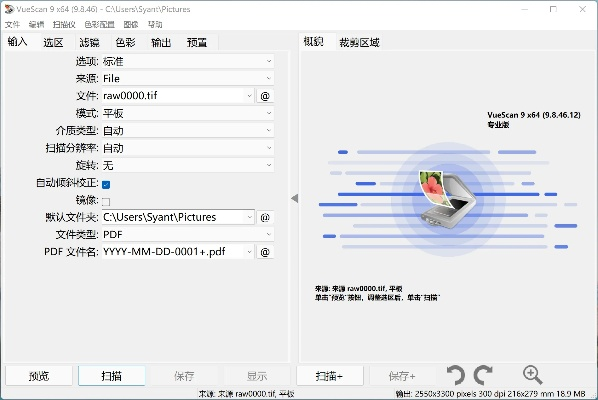Switch to 色彩 tab
Viewport: 598px width, 400px height.
pos(125,42)
